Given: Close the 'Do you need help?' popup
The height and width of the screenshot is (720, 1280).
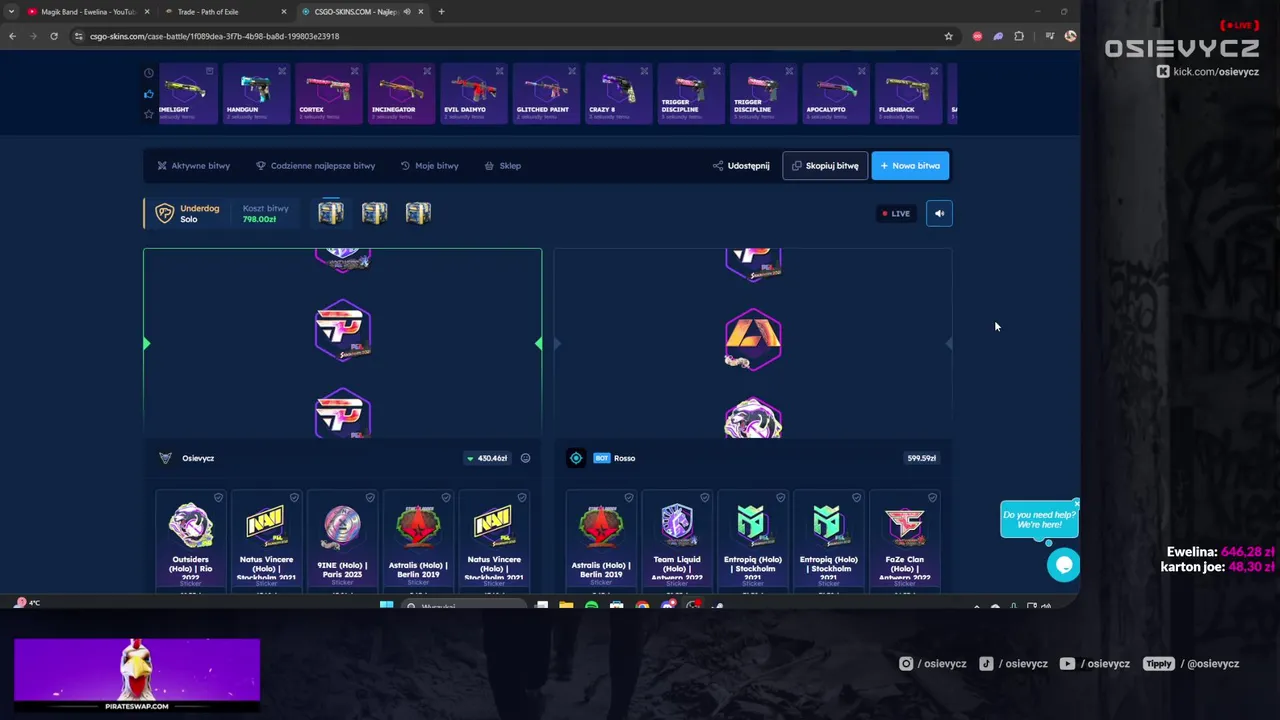Looking at the screenshot, I should tap(1076, 503).
